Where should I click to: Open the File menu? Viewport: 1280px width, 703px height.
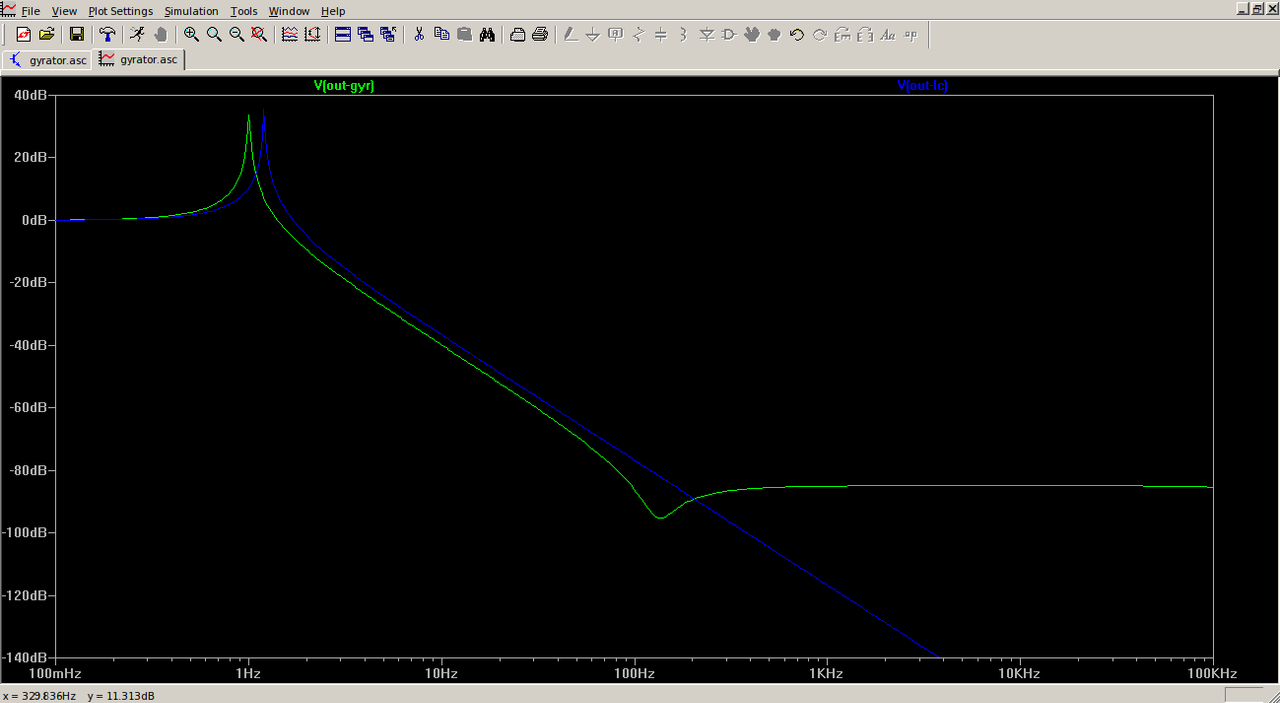tap(31, 11)
